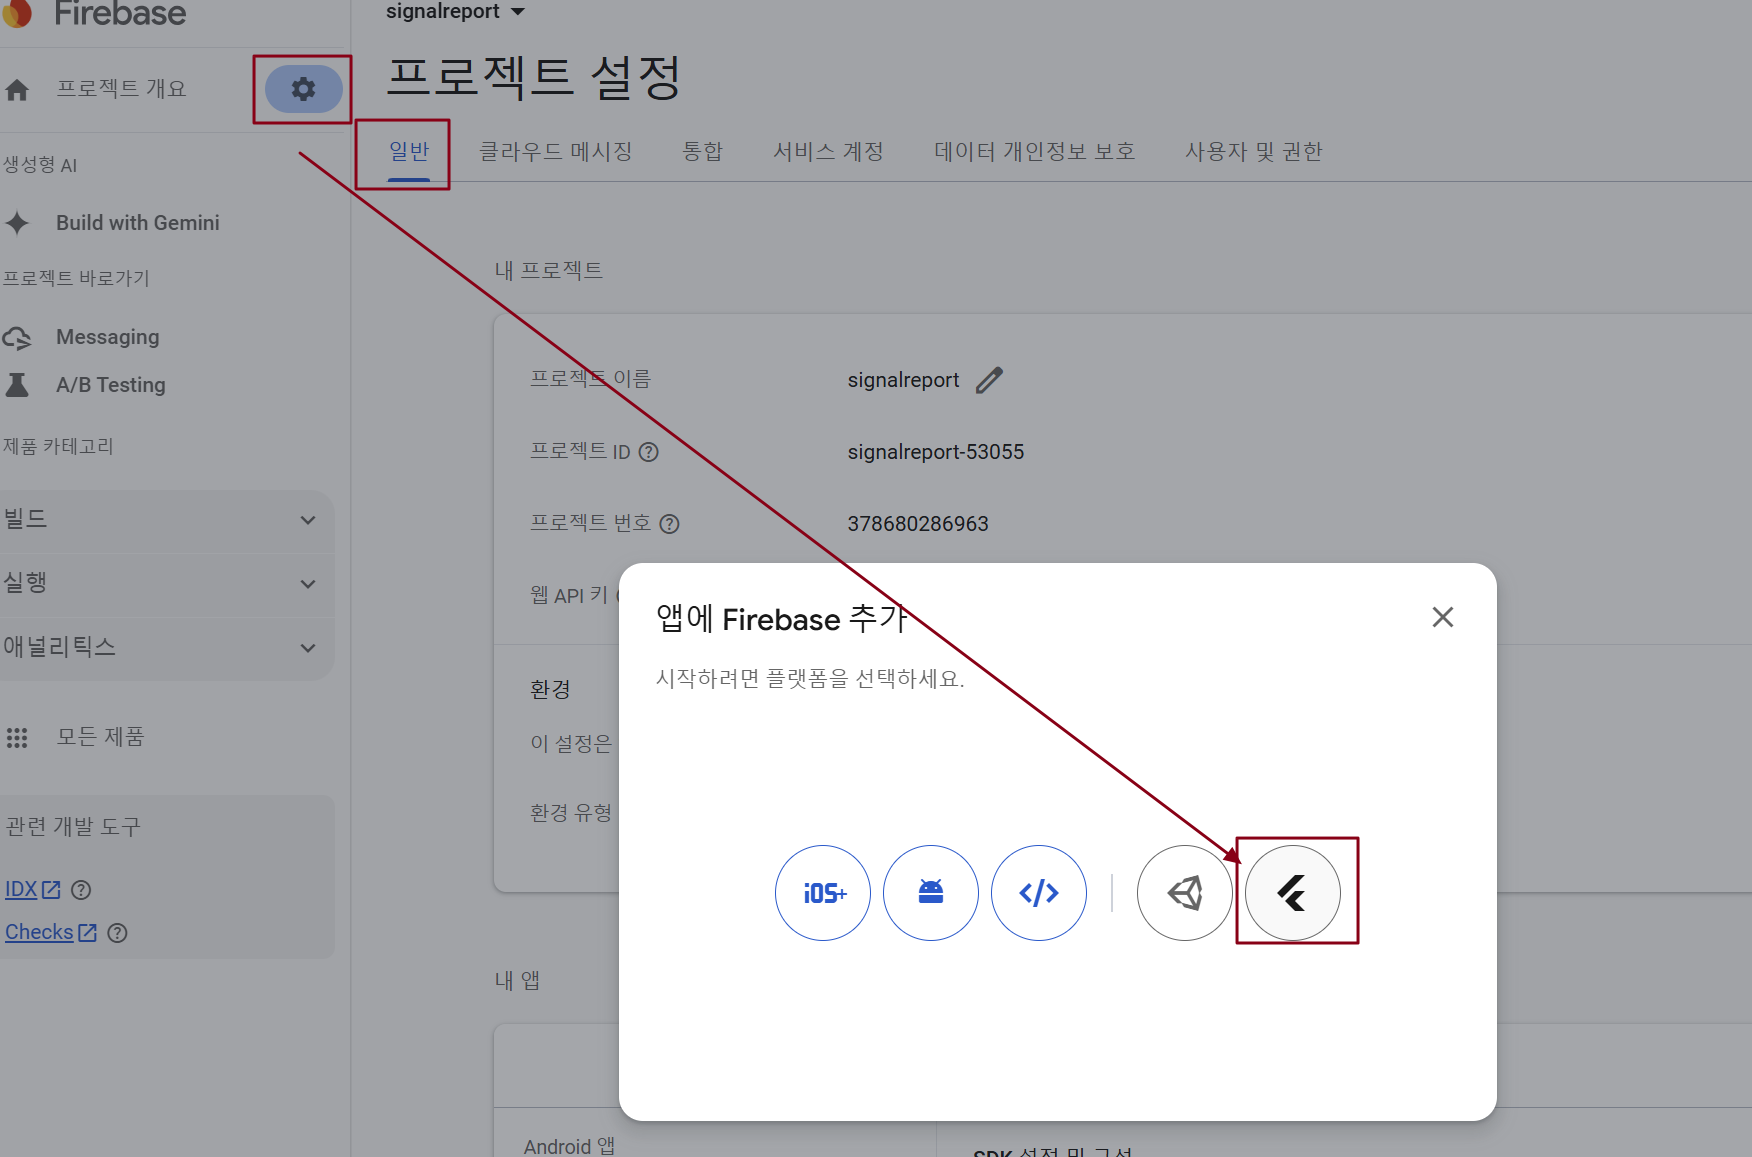Select the Unity platform icon

1185,893
